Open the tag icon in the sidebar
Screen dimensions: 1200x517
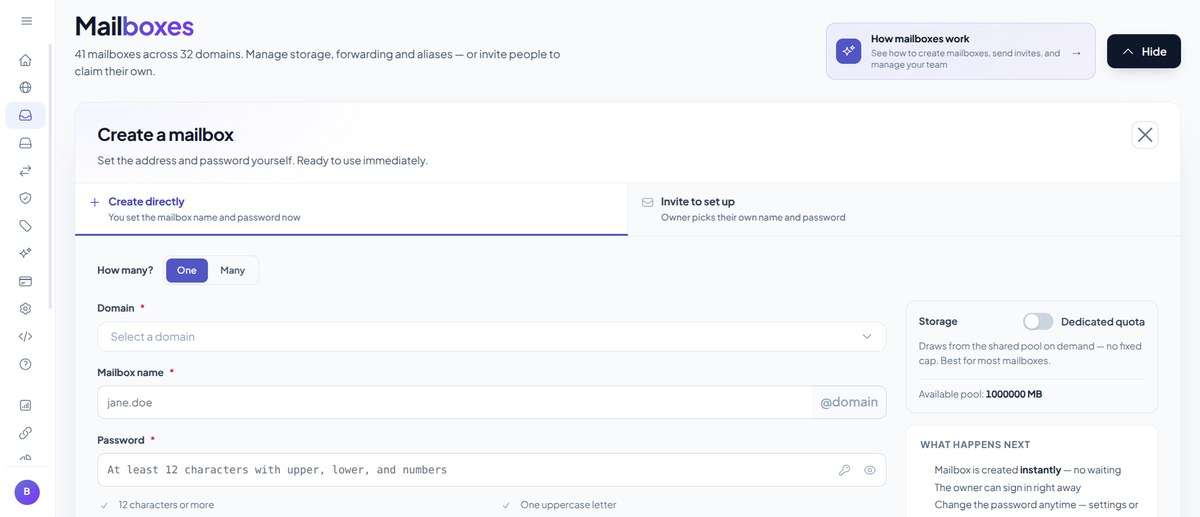click(26, 226)
